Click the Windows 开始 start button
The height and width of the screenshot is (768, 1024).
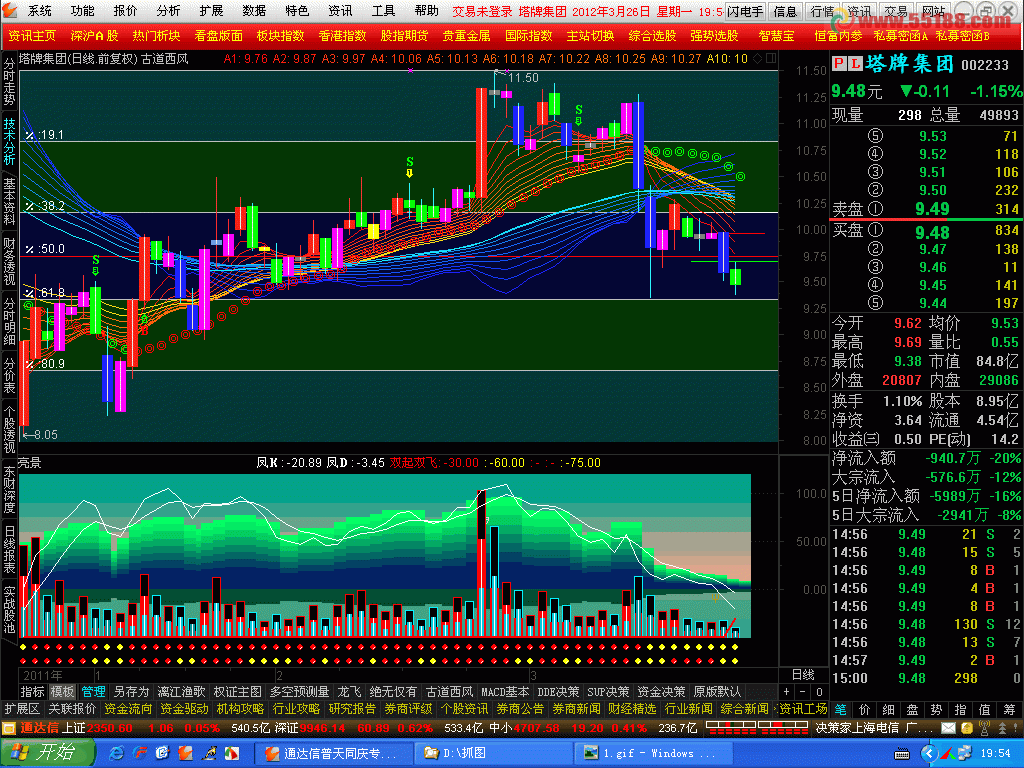point(46,752)
